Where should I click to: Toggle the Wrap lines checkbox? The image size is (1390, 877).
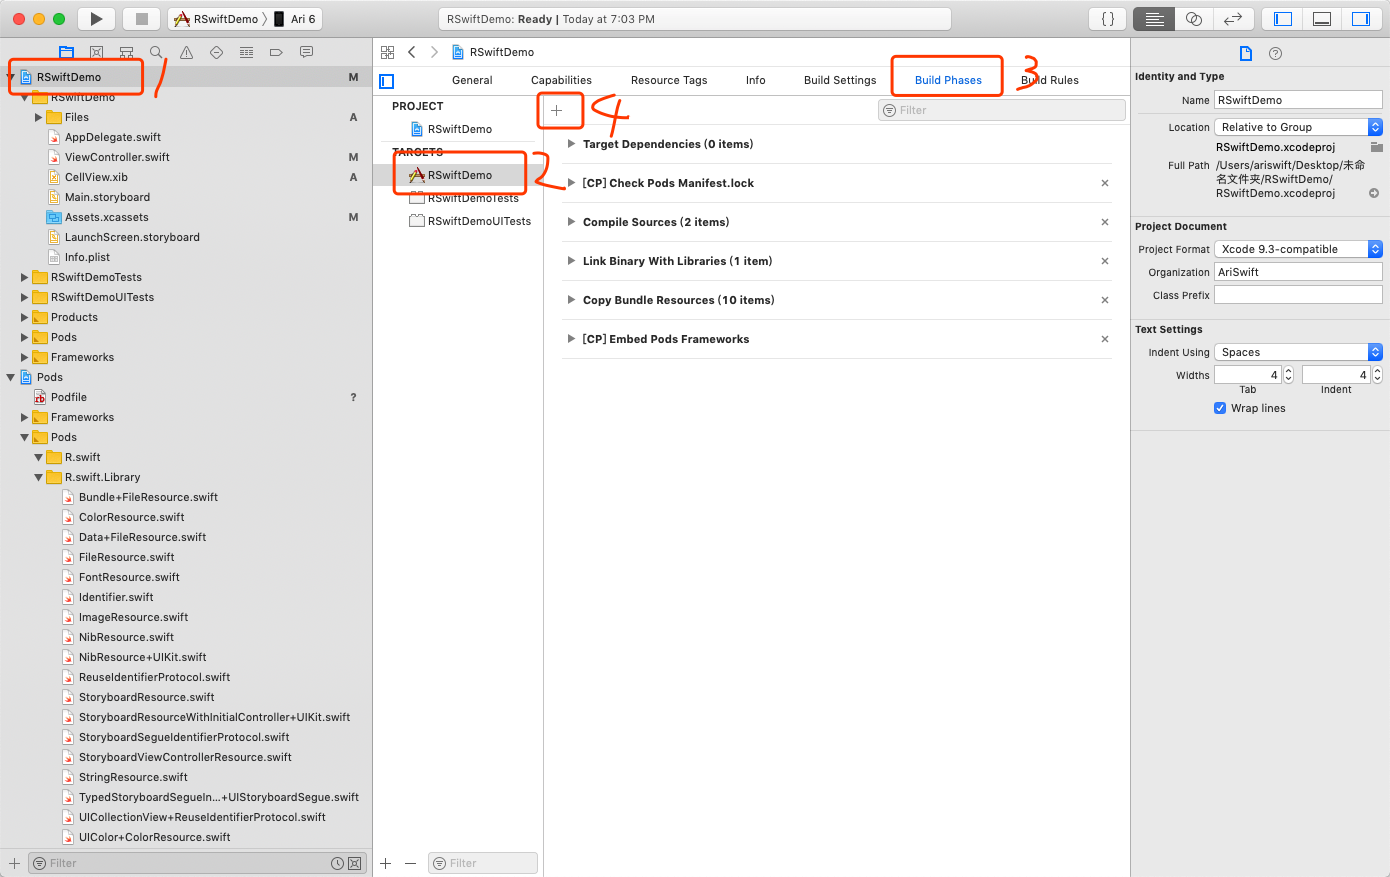1220,408
